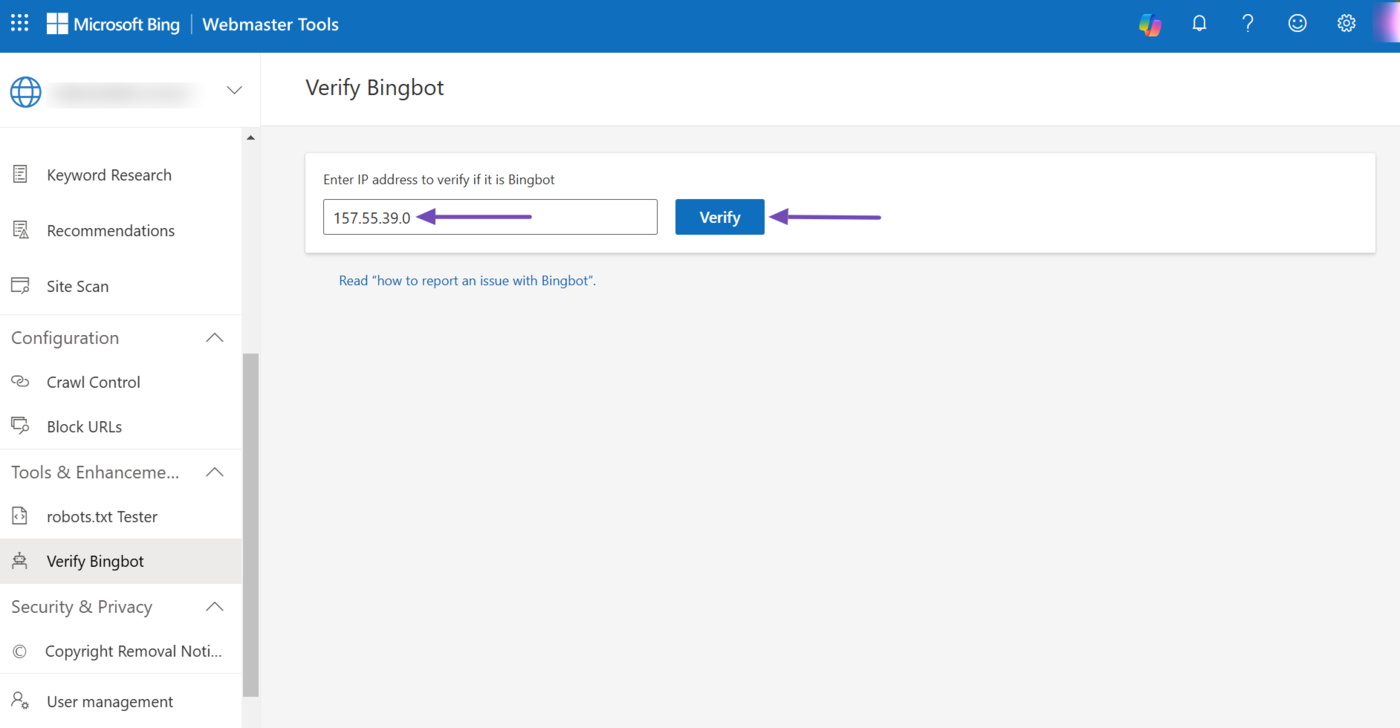Open Keyword Research in sidebar
The image size is (1400, 728).
[x=109, y=175]
